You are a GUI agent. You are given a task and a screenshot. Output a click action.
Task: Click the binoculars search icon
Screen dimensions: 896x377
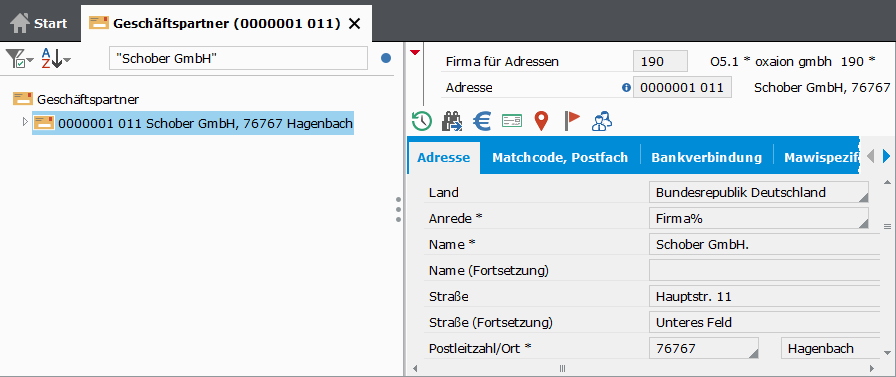453,121
